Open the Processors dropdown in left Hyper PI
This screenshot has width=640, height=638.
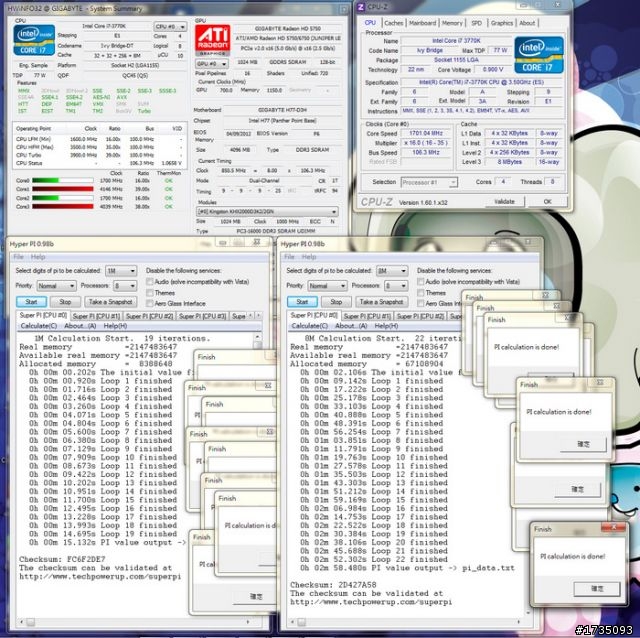tap(124, 286)
